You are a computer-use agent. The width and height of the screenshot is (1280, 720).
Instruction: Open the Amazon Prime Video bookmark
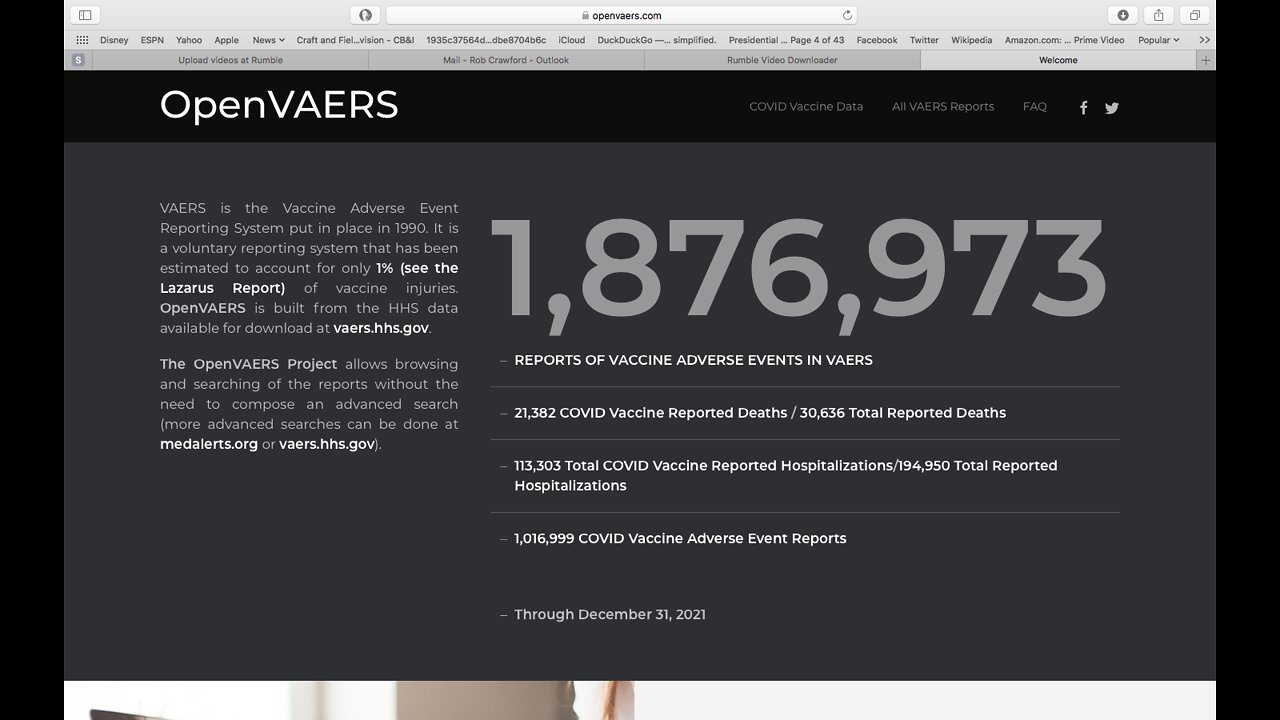coord(1064,40)
